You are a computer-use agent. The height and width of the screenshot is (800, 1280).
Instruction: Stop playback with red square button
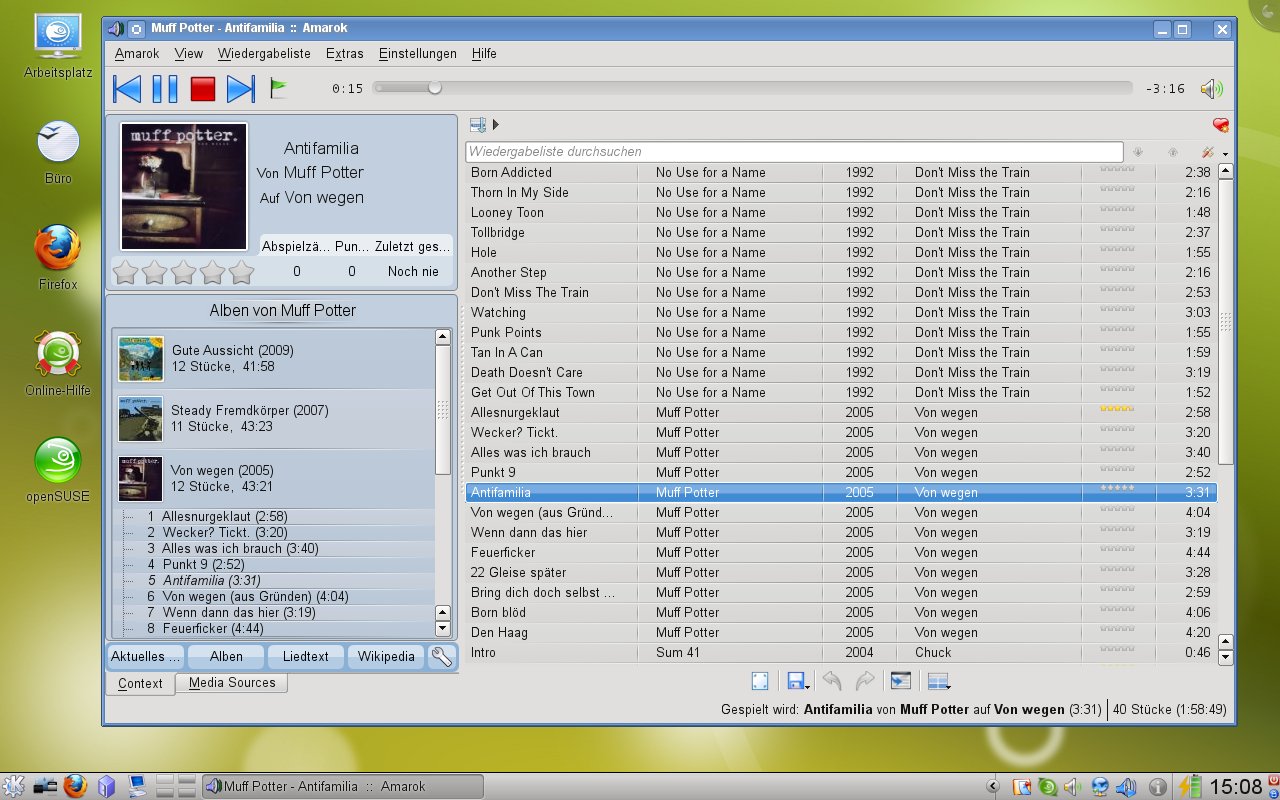pyautogui.click(x=203, y=89)
